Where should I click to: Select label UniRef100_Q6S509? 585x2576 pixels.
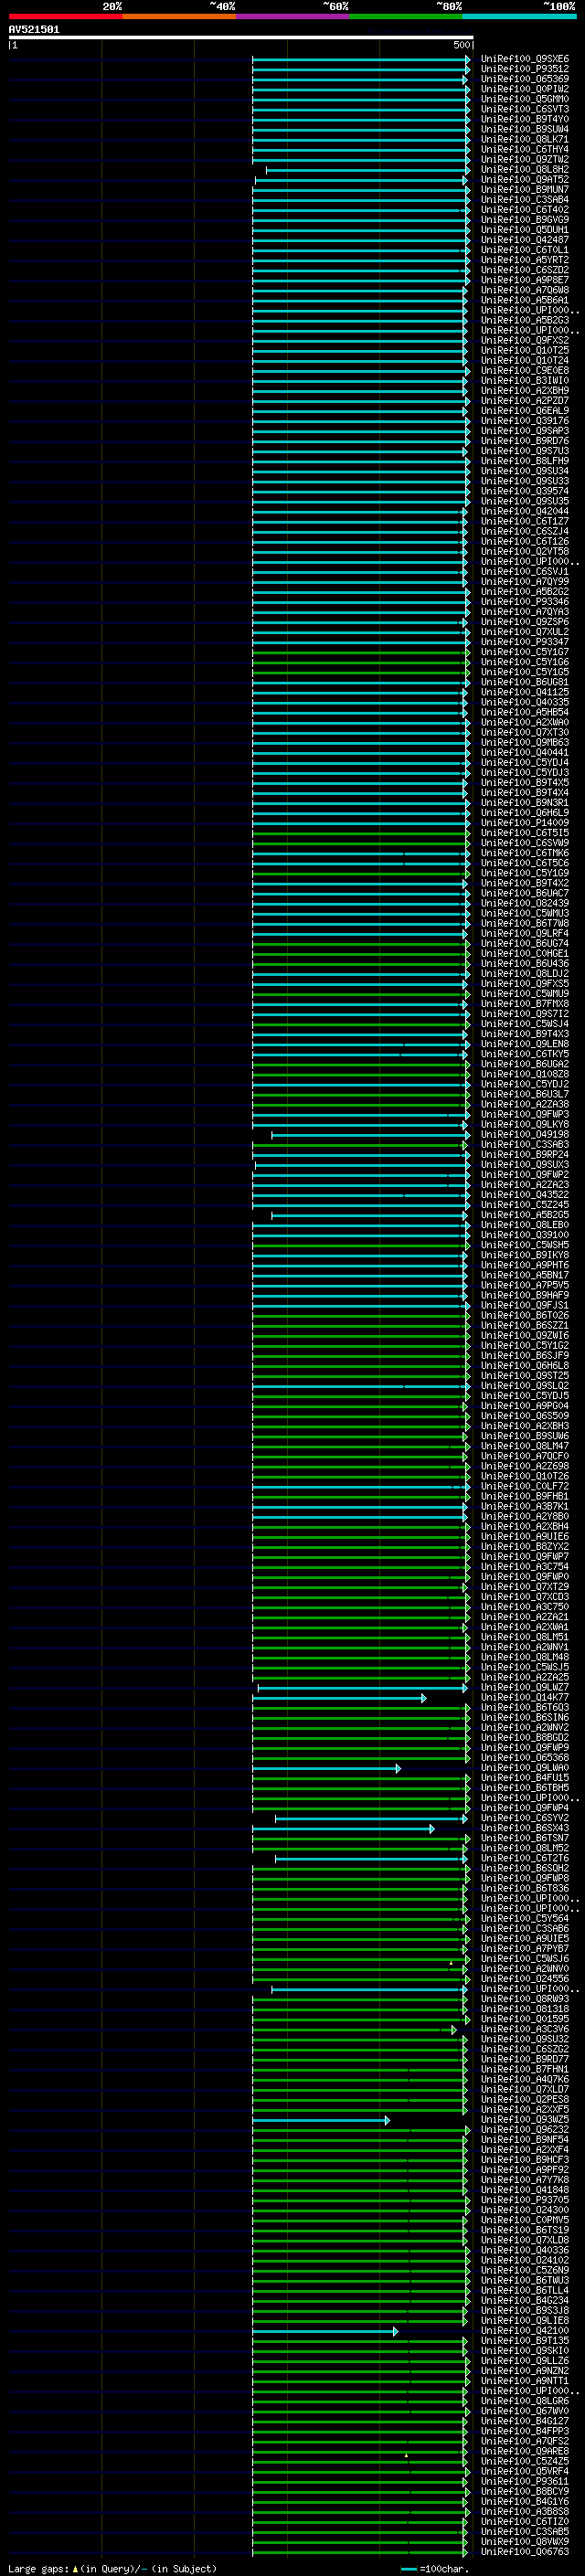pos(525,1416)
